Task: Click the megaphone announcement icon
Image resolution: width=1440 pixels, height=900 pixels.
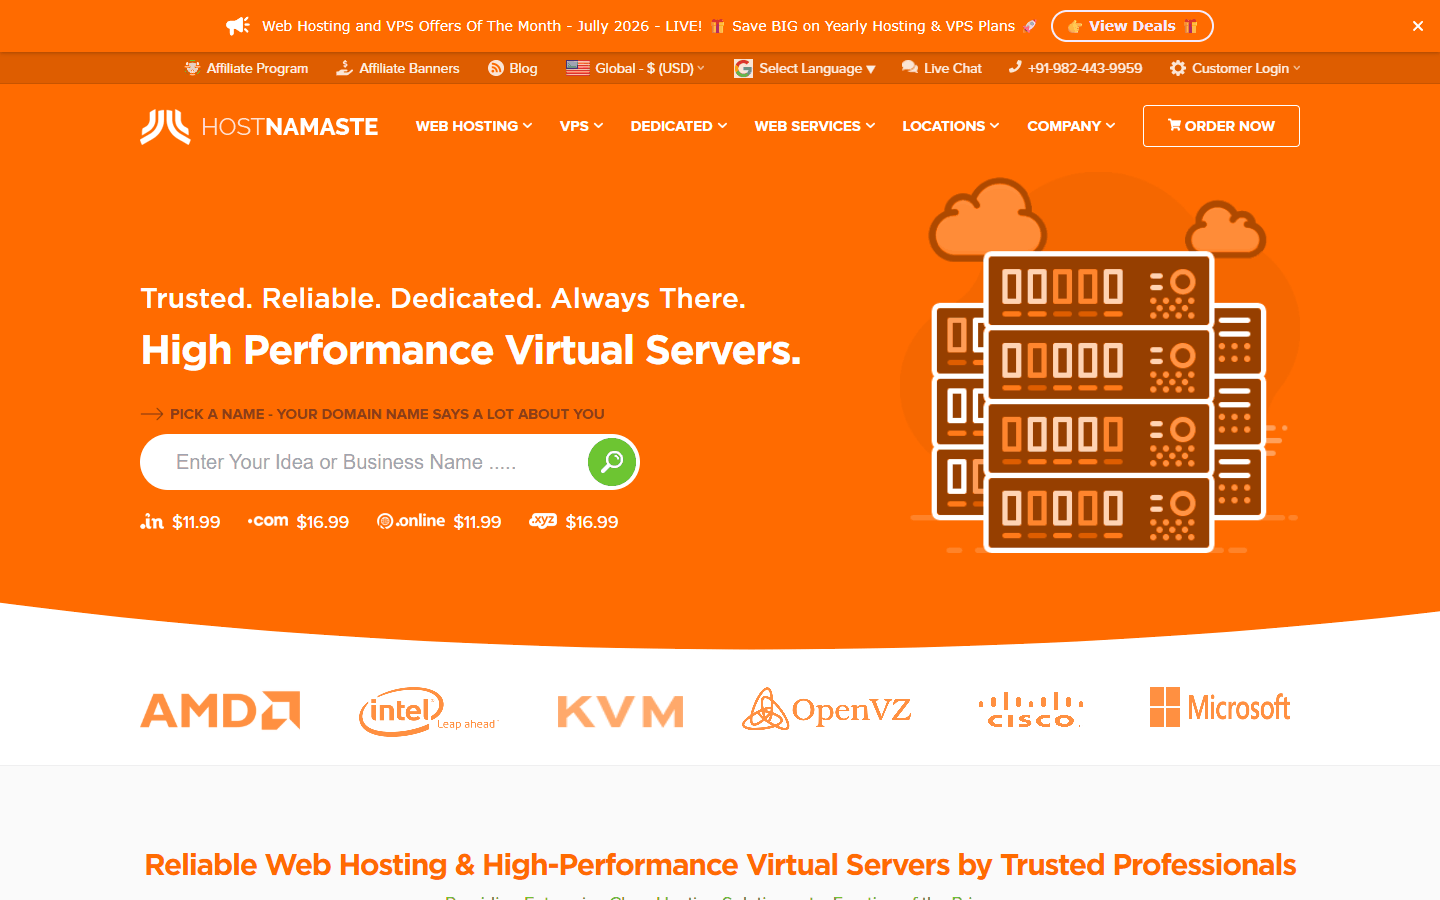Action: click(238, 26)
